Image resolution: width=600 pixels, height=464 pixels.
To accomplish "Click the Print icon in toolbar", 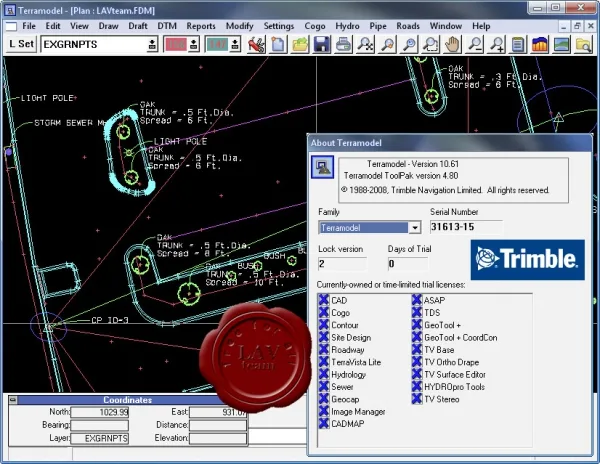I will point(343,44).
